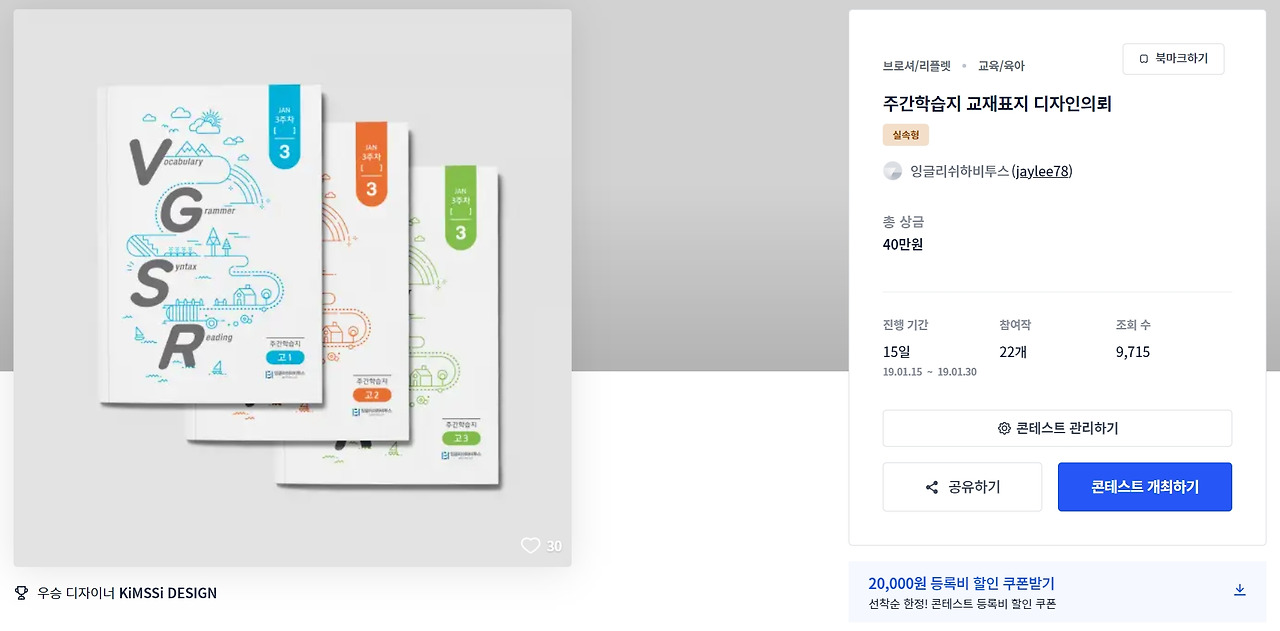Click the 주간학습지 교재표지 디자인의뢰 title
Screen dimensions: 1280x631
pos(997,104)
